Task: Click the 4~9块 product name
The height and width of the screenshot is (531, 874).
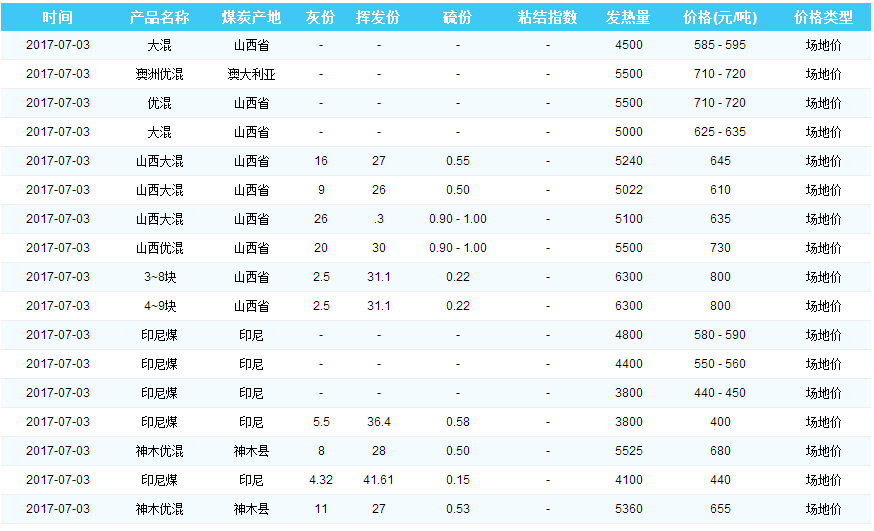Action: point(160,306)
